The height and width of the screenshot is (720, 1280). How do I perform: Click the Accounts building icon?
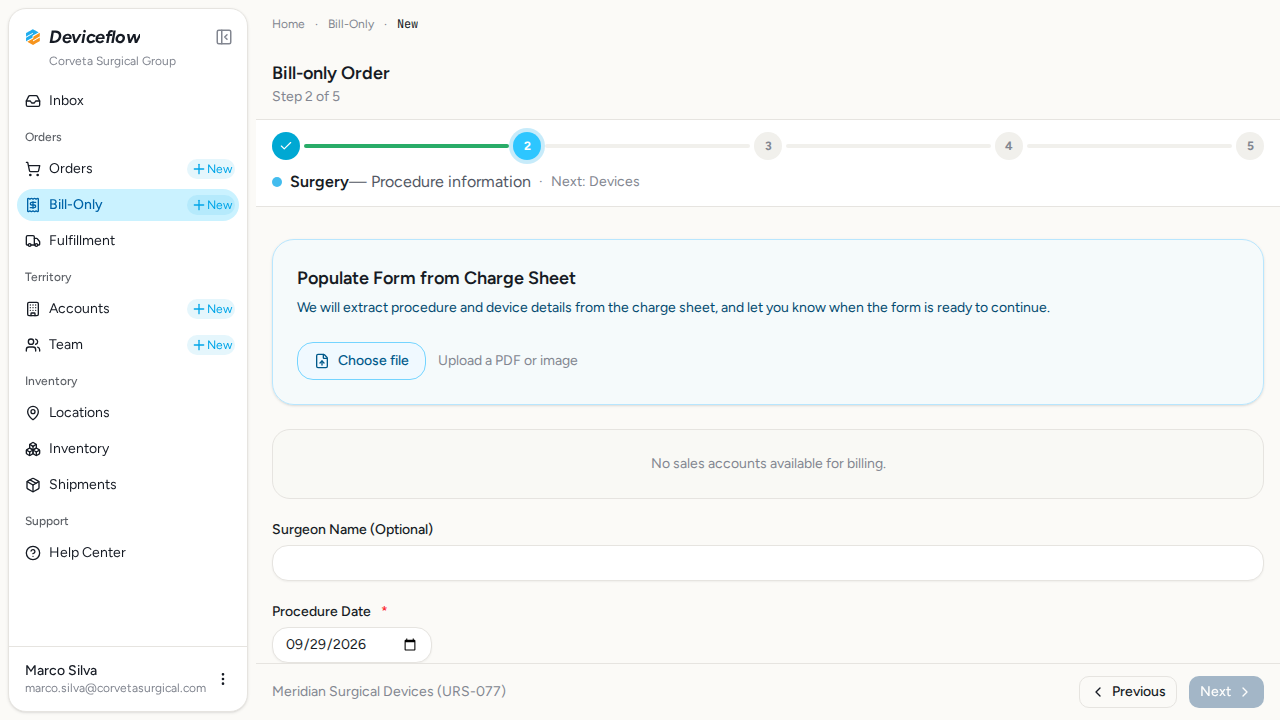[x=33, y=309]
